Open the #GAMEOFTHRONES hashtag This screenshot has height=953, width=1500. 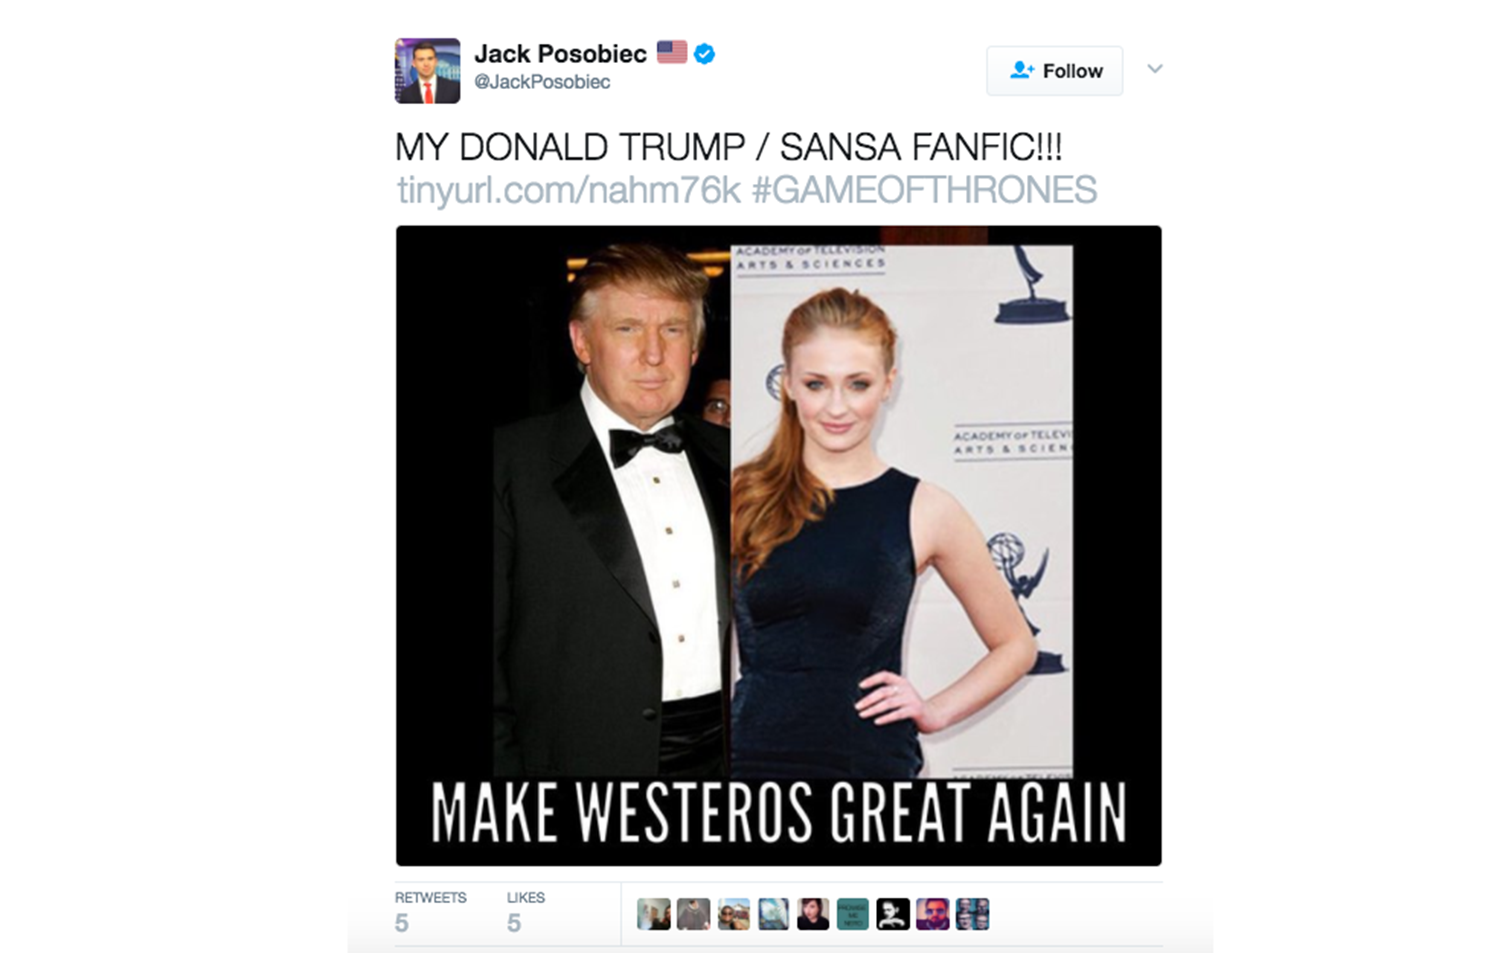(x=924, y=190)
